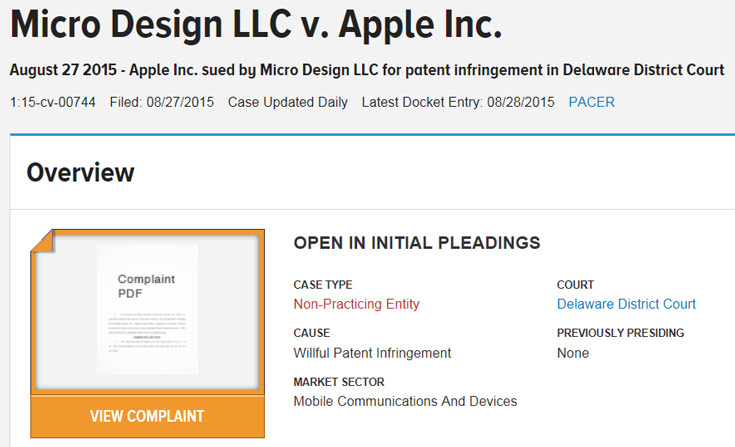Open the Non-Practicing Entity case type link
735x447 pixels.
(x=356, y=304)
